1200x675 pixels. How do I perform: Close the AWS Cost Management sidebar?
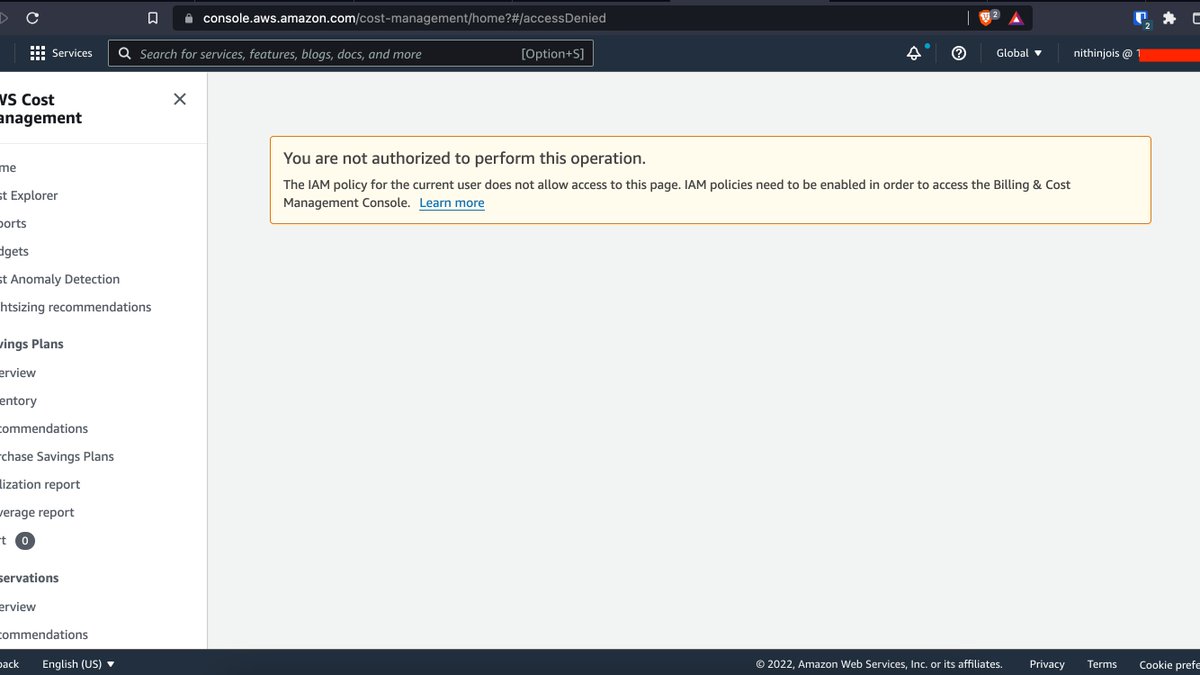179,99
